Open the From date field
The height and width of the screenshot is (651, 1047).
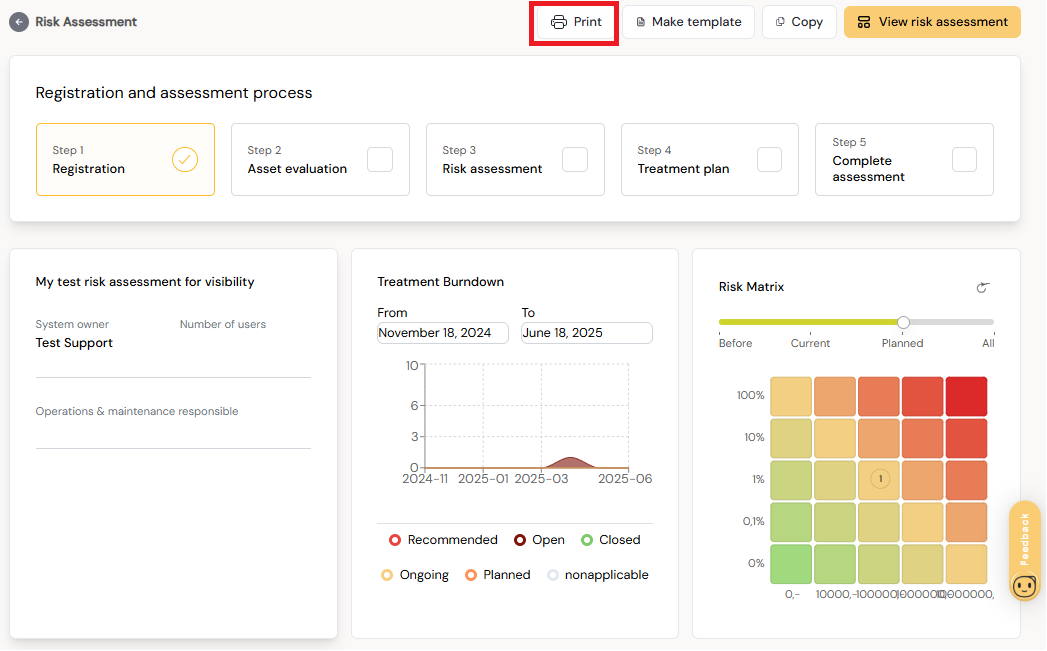point(443,333)
